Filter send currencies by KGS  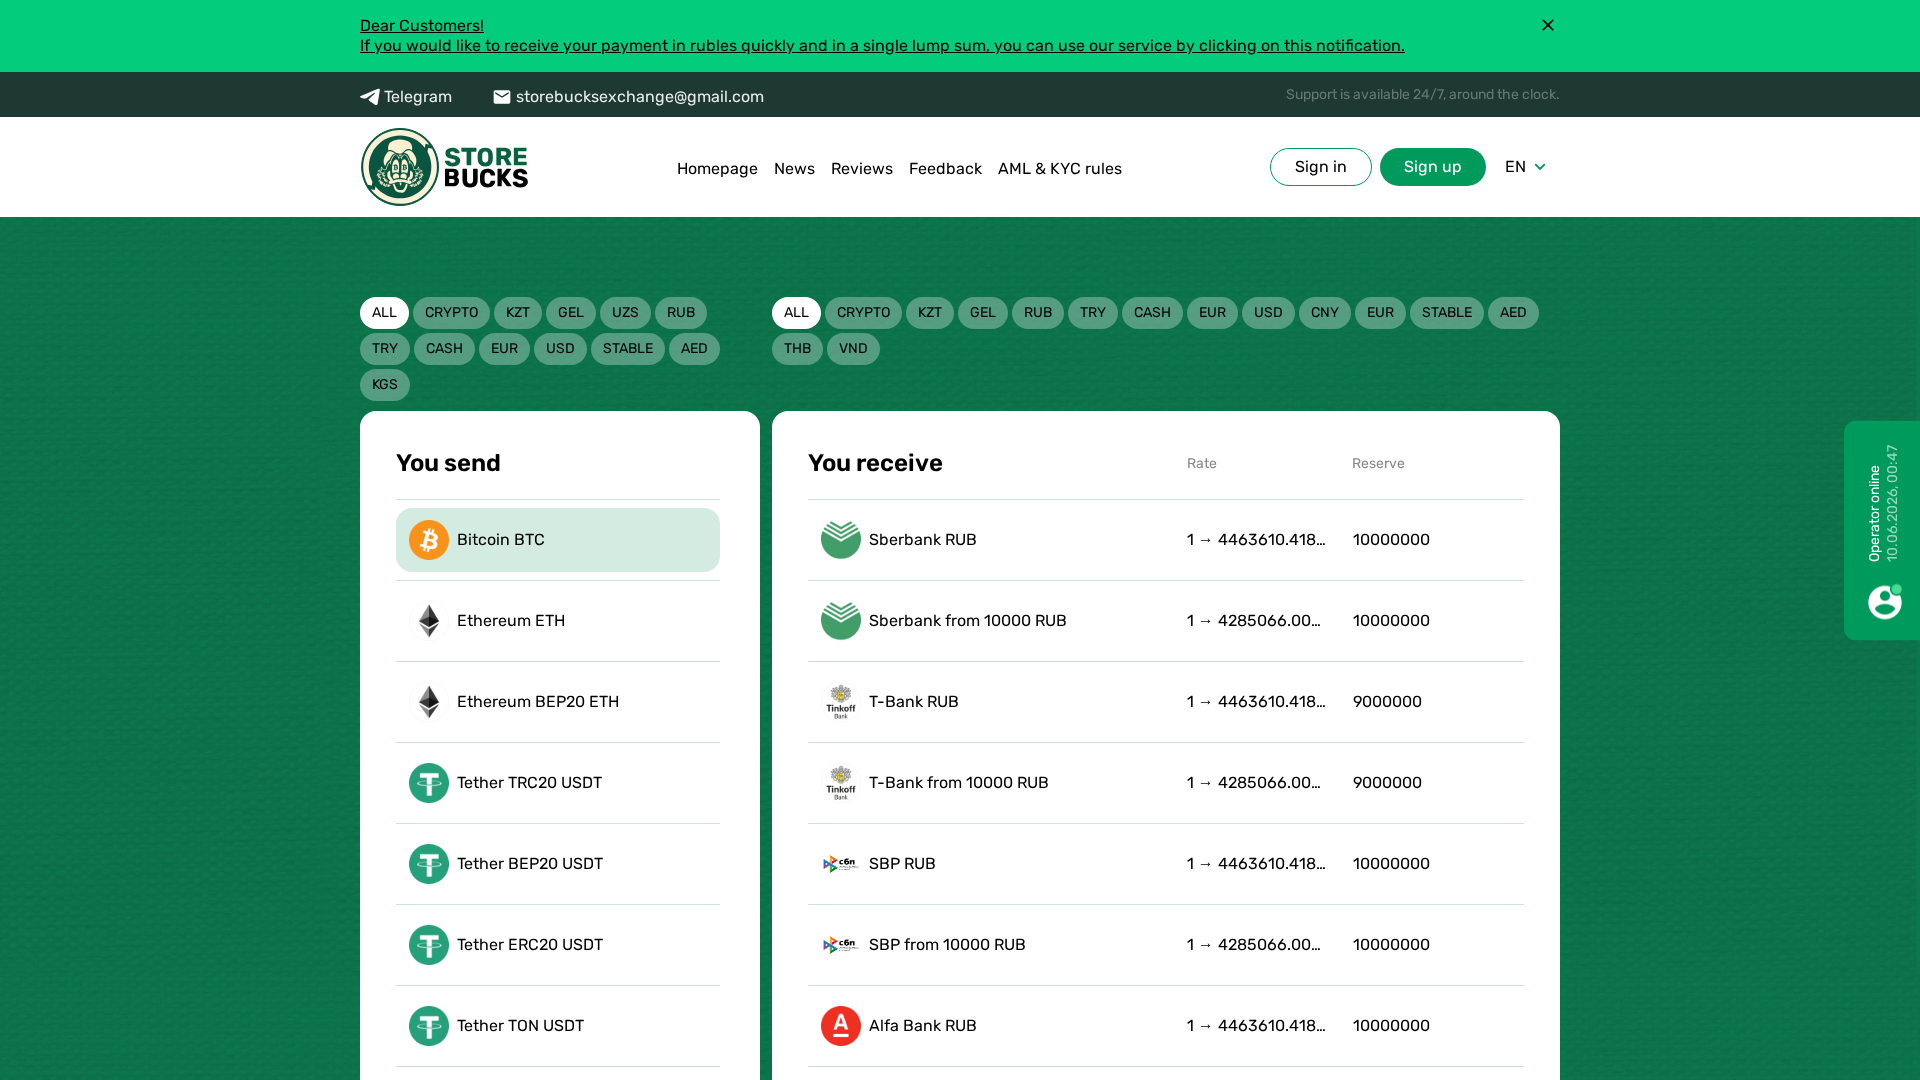(385, 385)
